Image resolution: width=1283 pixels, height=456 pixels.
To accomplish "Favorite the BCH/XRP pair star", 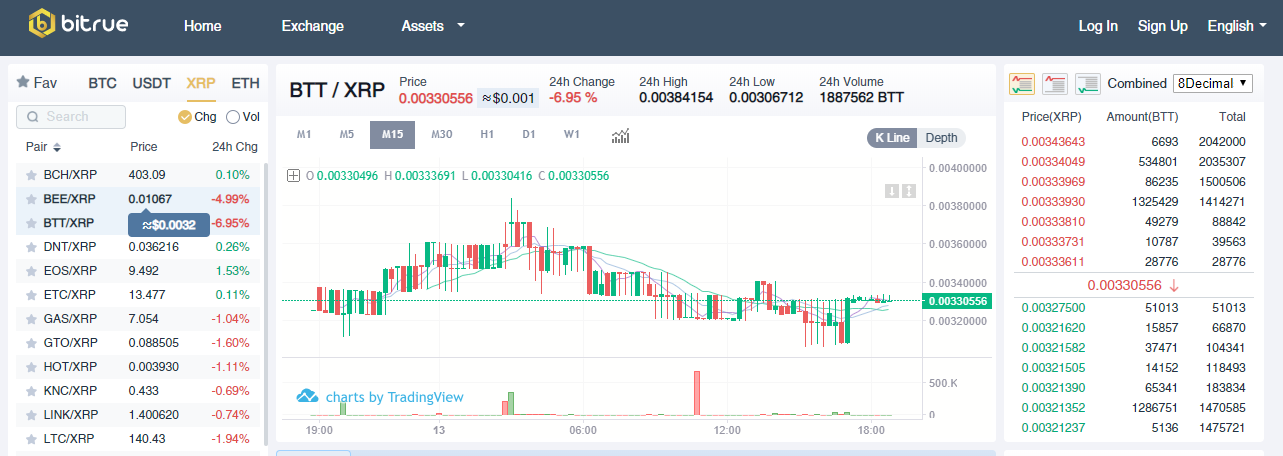I will 32,175.
